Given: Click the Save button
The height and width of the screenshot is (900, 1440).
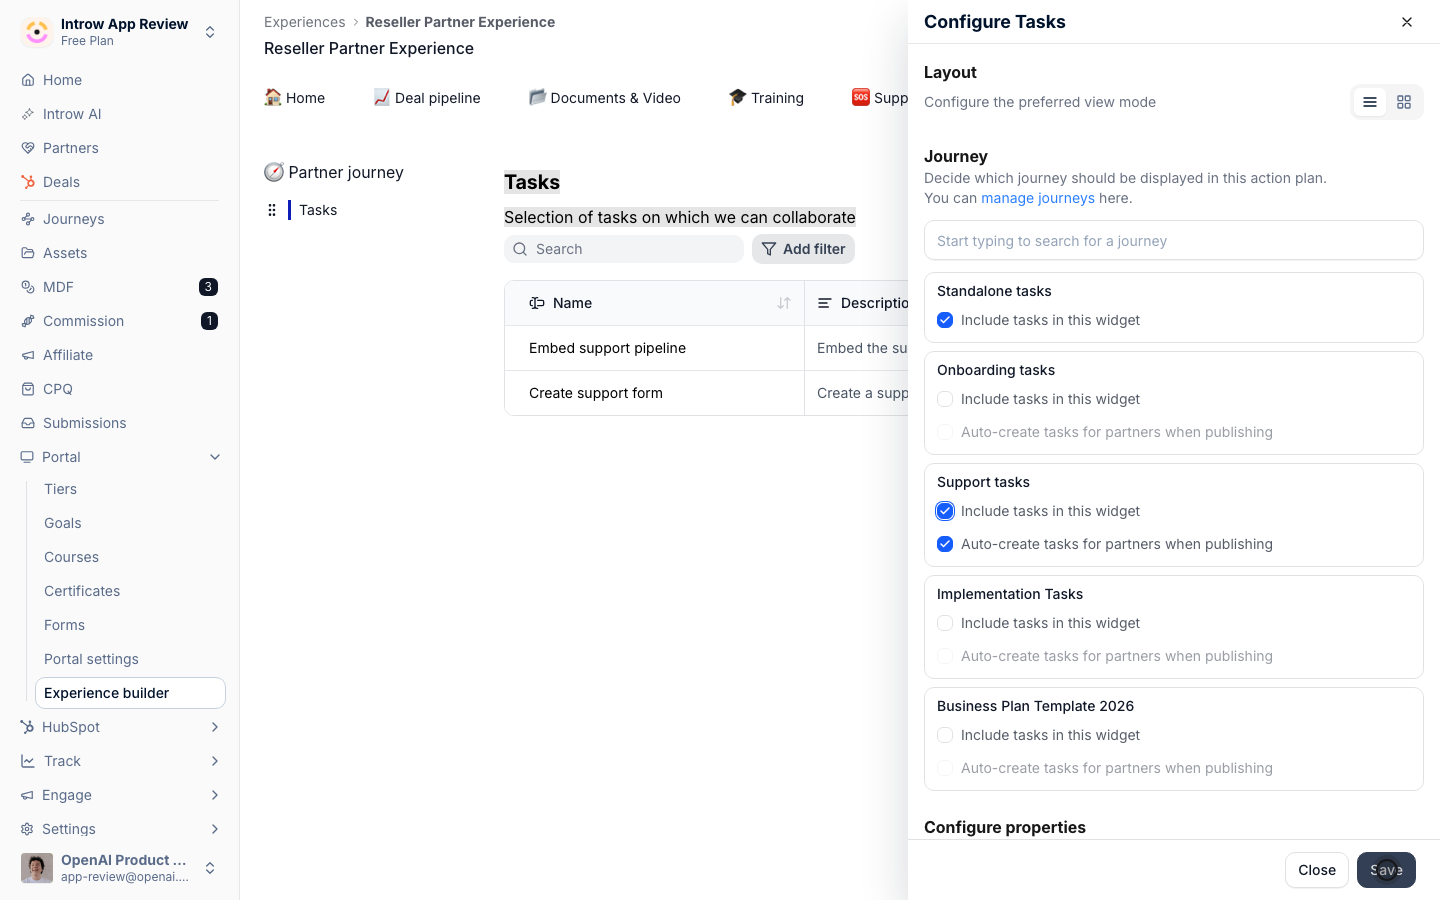Looking at the screenshot, I should pyautogui.click(x=1386, y=870).
